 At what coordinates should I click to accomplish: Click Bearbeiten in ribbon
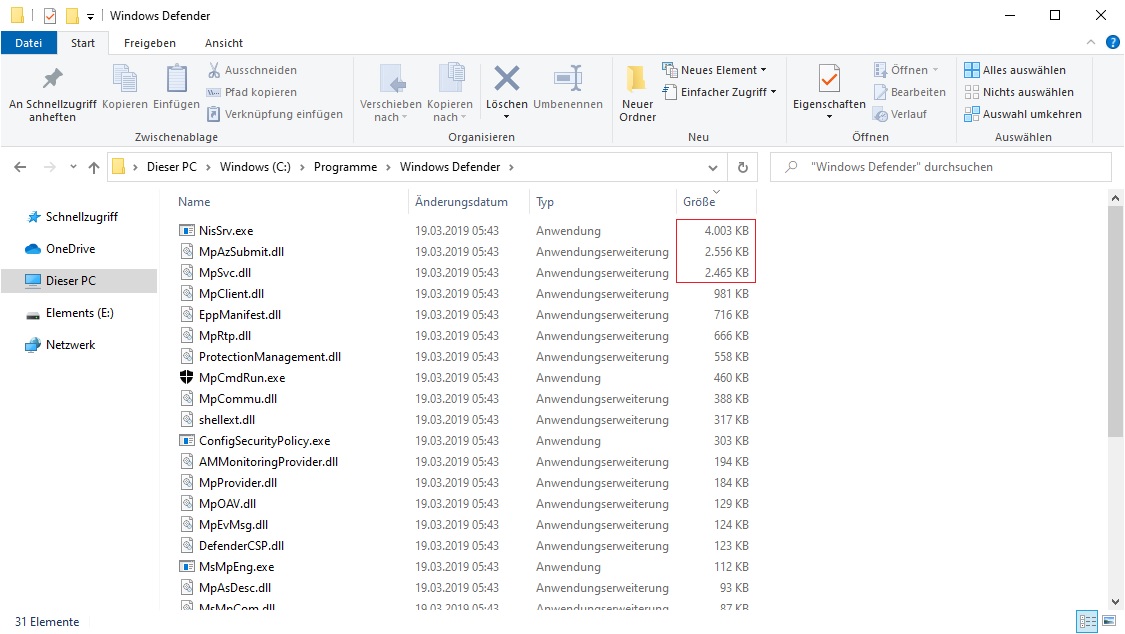point(910,92)
